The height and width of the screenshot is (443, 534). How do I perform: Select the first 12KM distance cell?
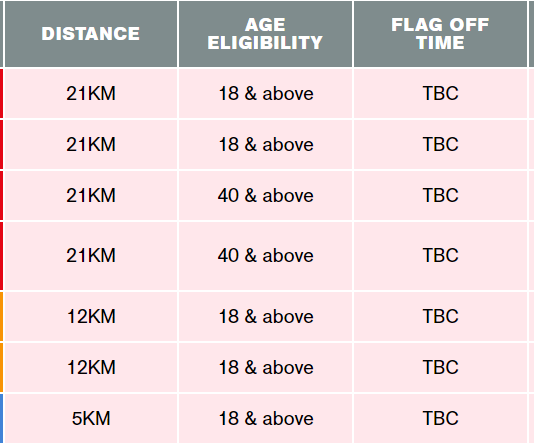(91, 316)
